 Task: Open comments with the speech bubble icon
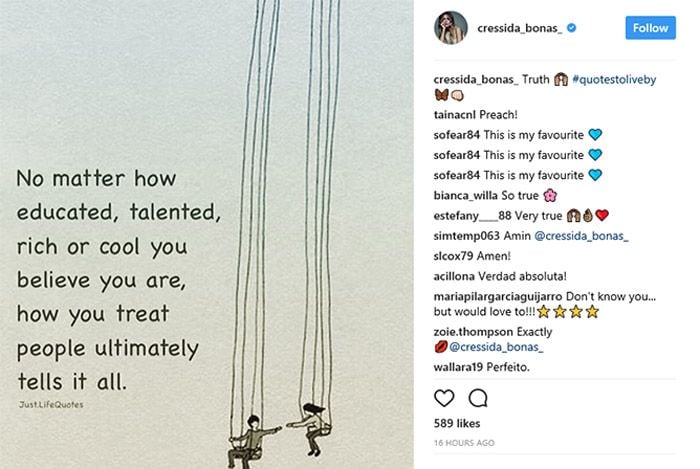[478, 398]
